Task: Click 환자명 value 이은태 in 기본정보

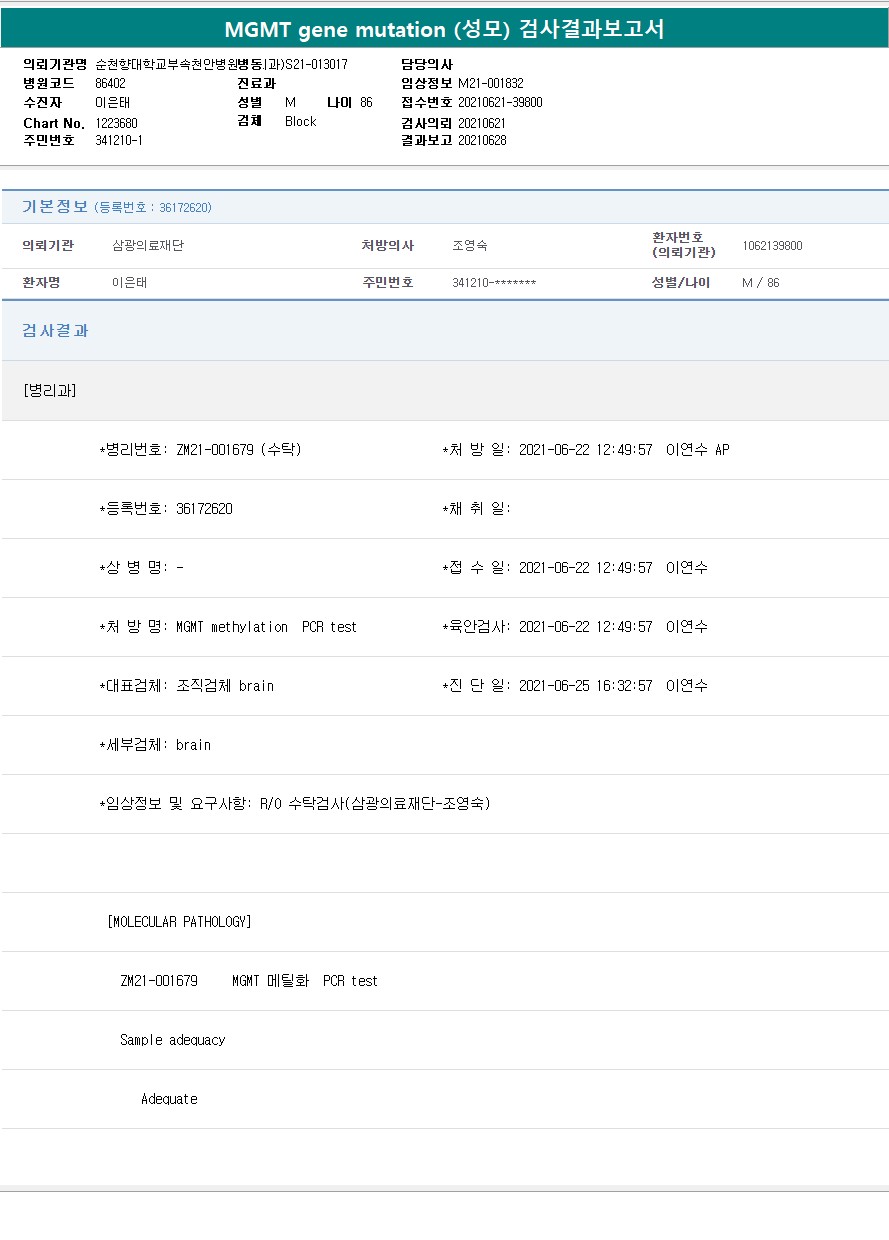Action: coord(130,283)
